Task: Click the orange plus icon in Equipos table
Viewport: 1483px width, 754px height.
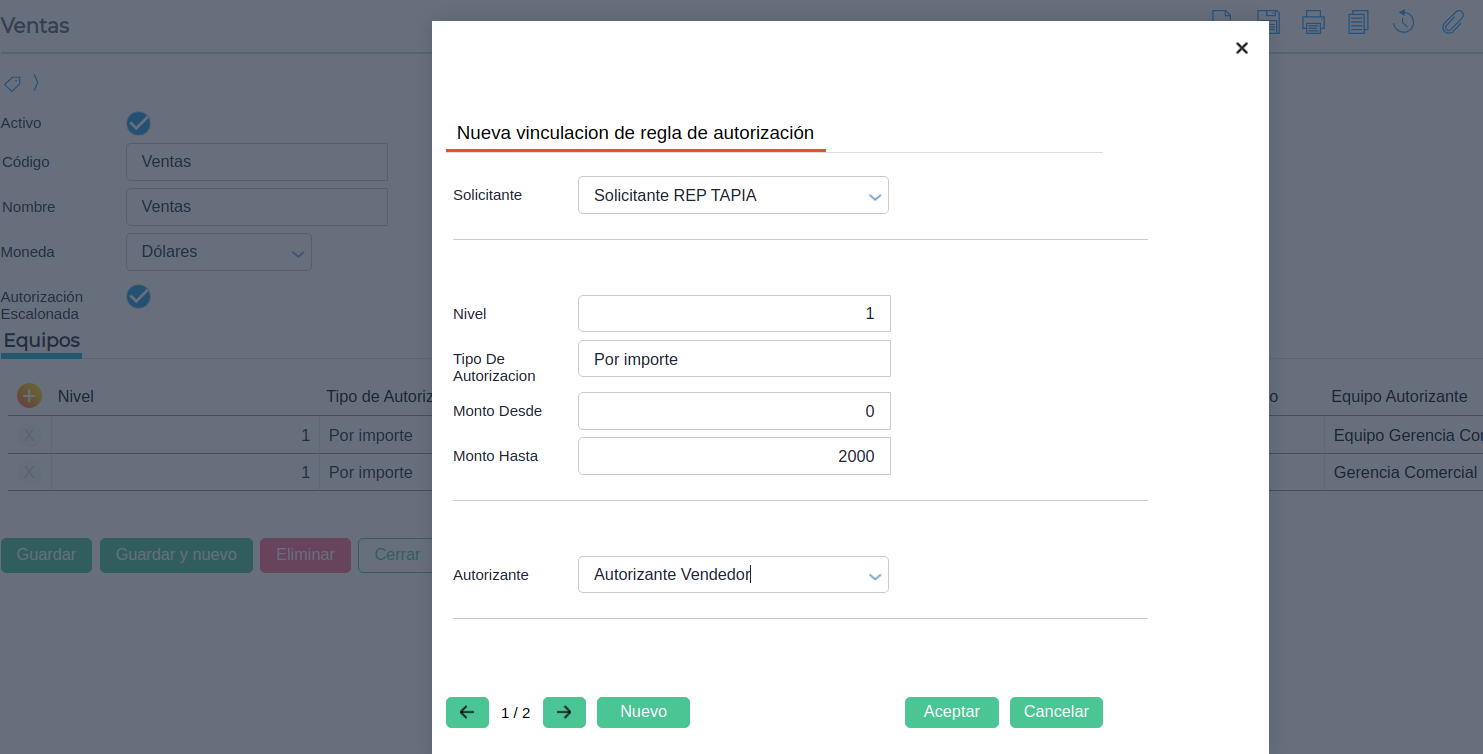Action: [29, 396]
